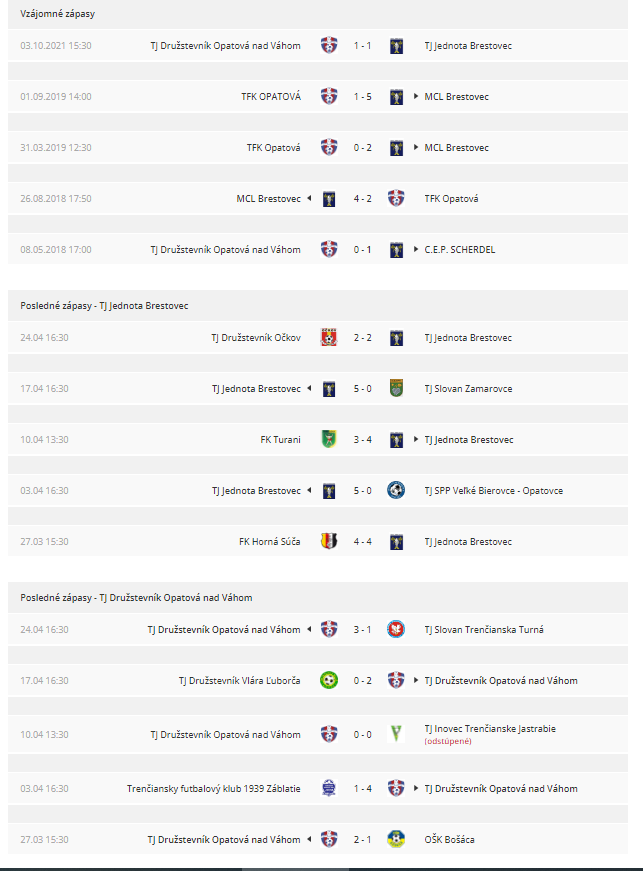Open the 0 - 0 Trenčianske Jastrabie score

click(363, 734)
